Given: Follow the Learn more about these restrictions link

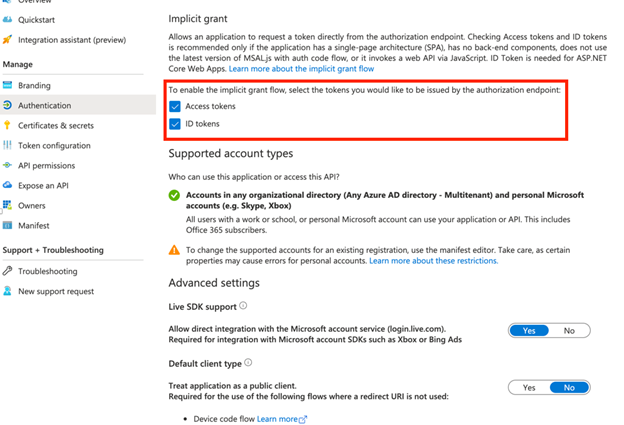Looking at the screenshot, I should [x=433, y=261].
